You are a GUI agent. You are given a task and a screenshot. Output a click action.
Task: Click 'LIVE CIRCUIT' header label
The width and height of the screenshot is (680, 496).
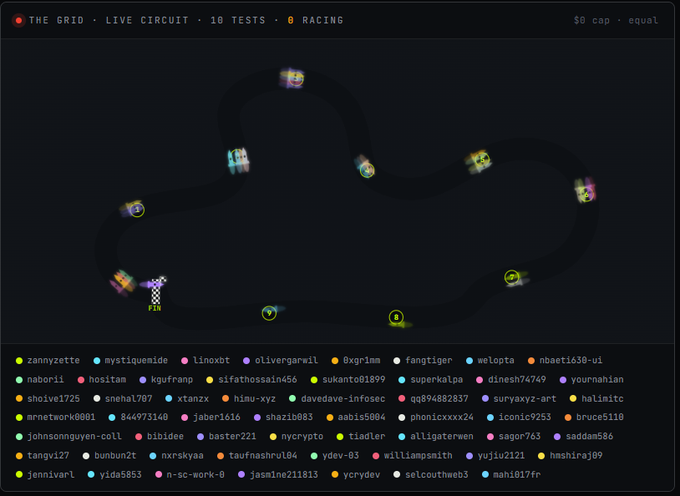[147, 20]
